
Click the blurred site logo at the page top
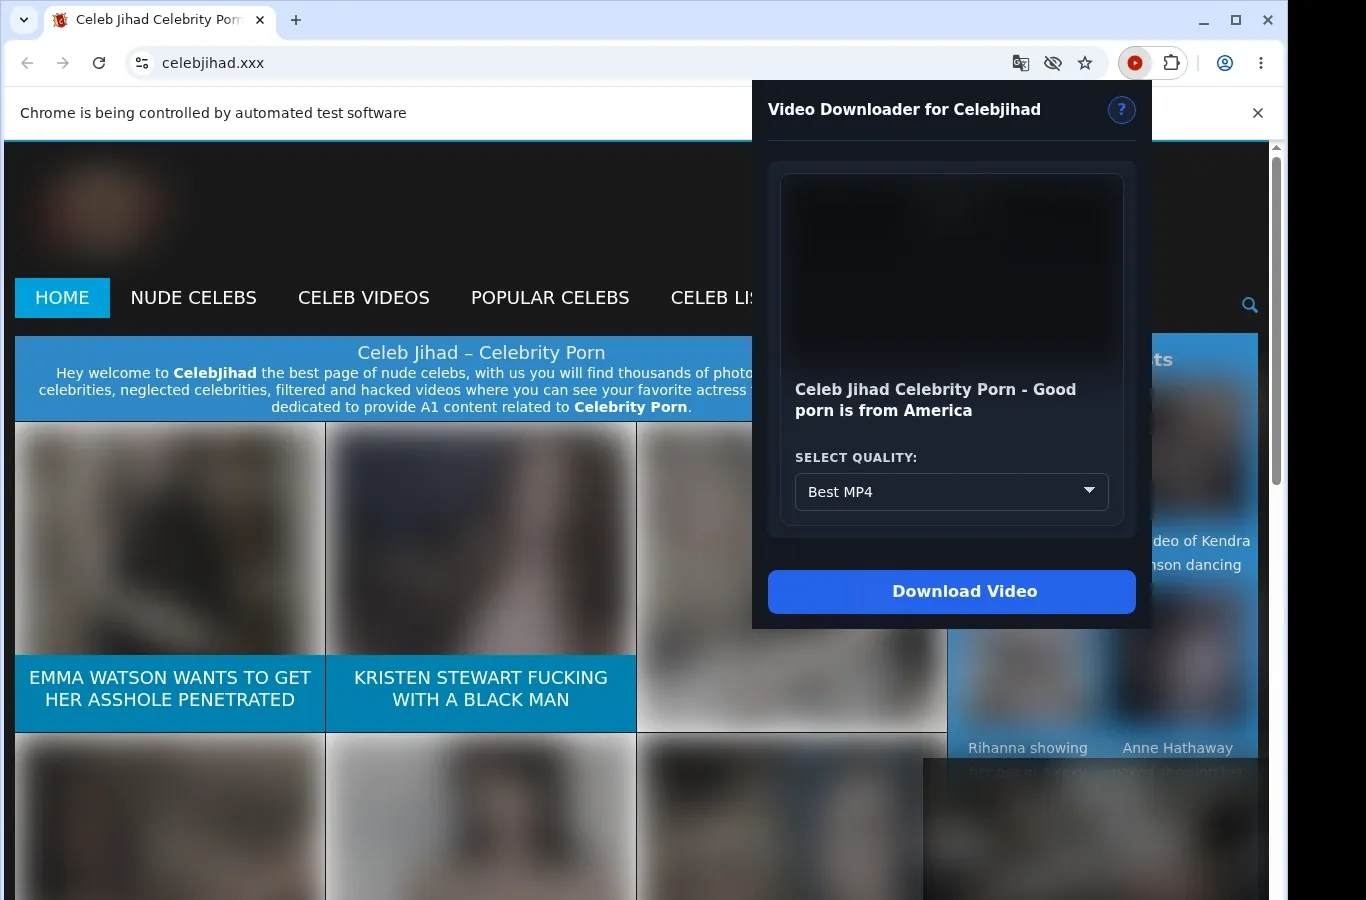[100, 210]
